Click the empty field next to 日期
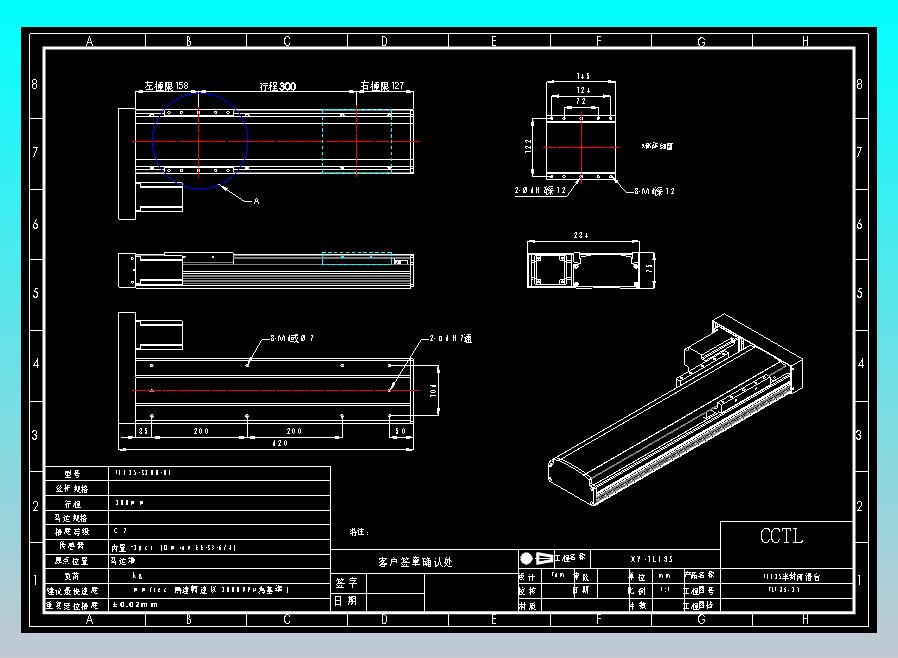 395,601
